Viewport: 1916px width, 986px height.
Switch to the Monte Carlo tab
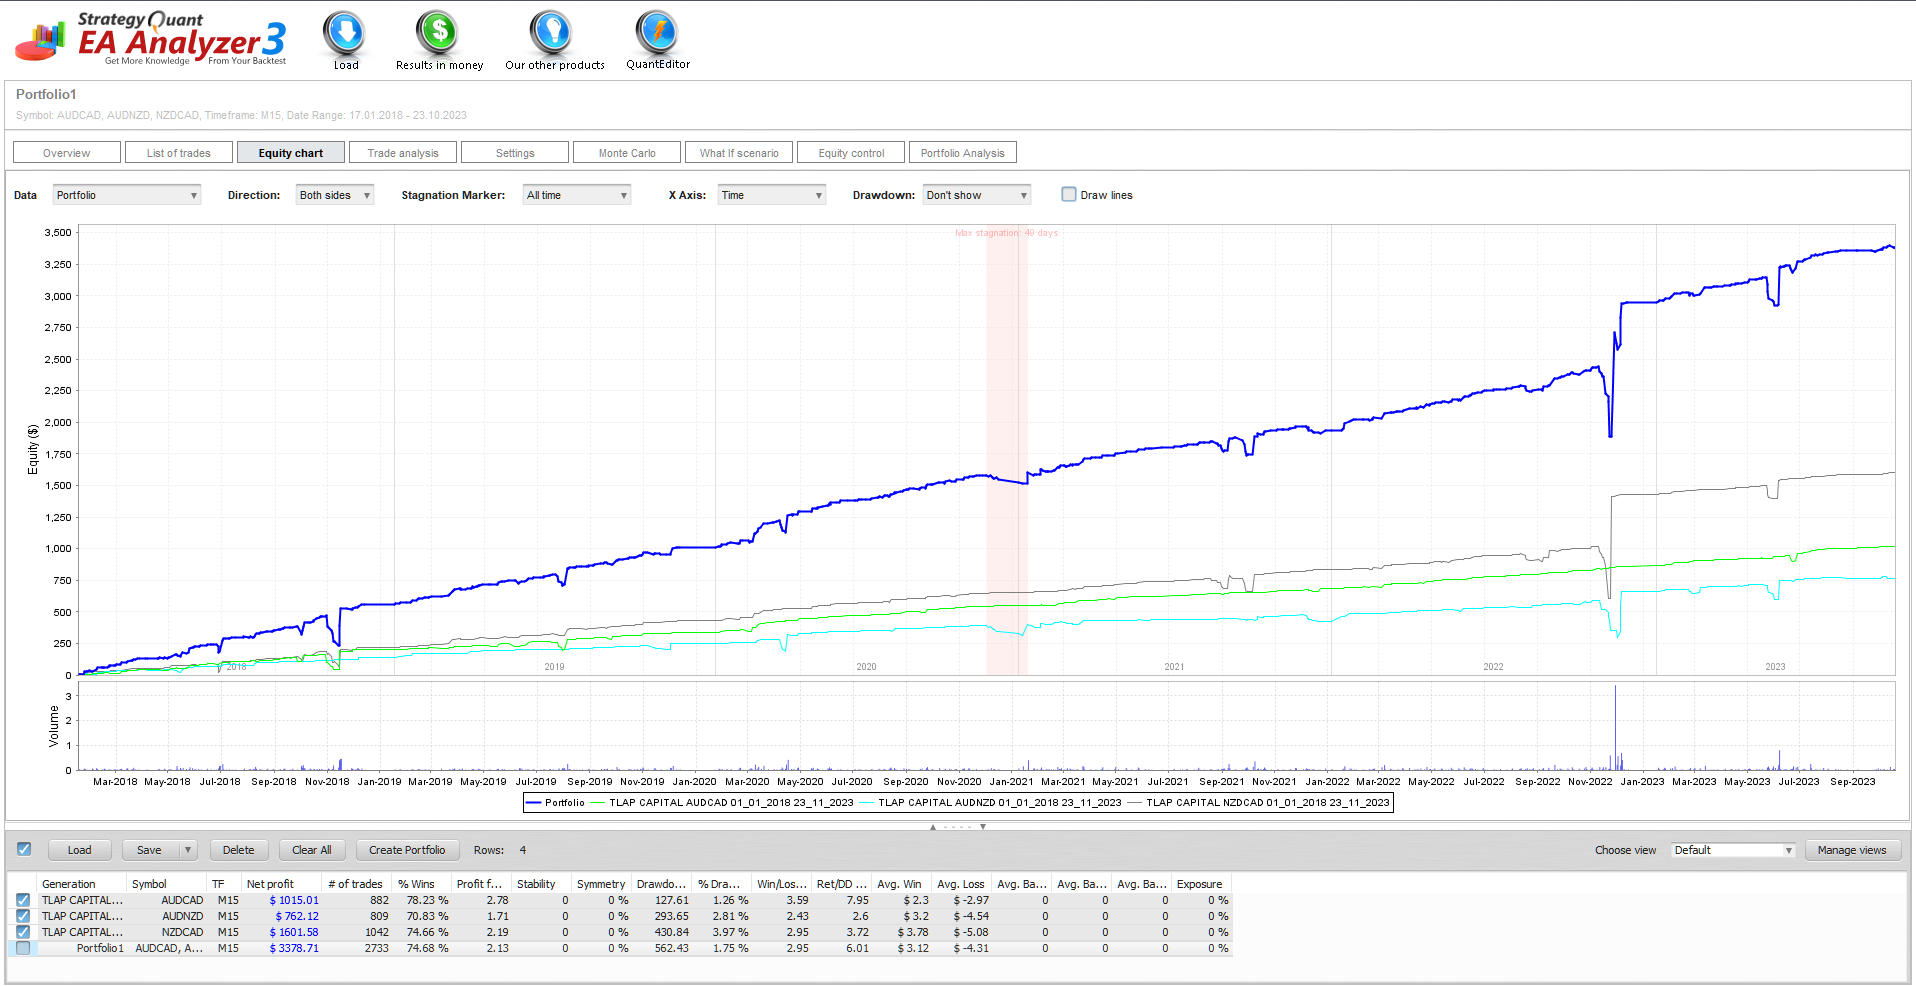pyautogui.click(x=627, y=153)
